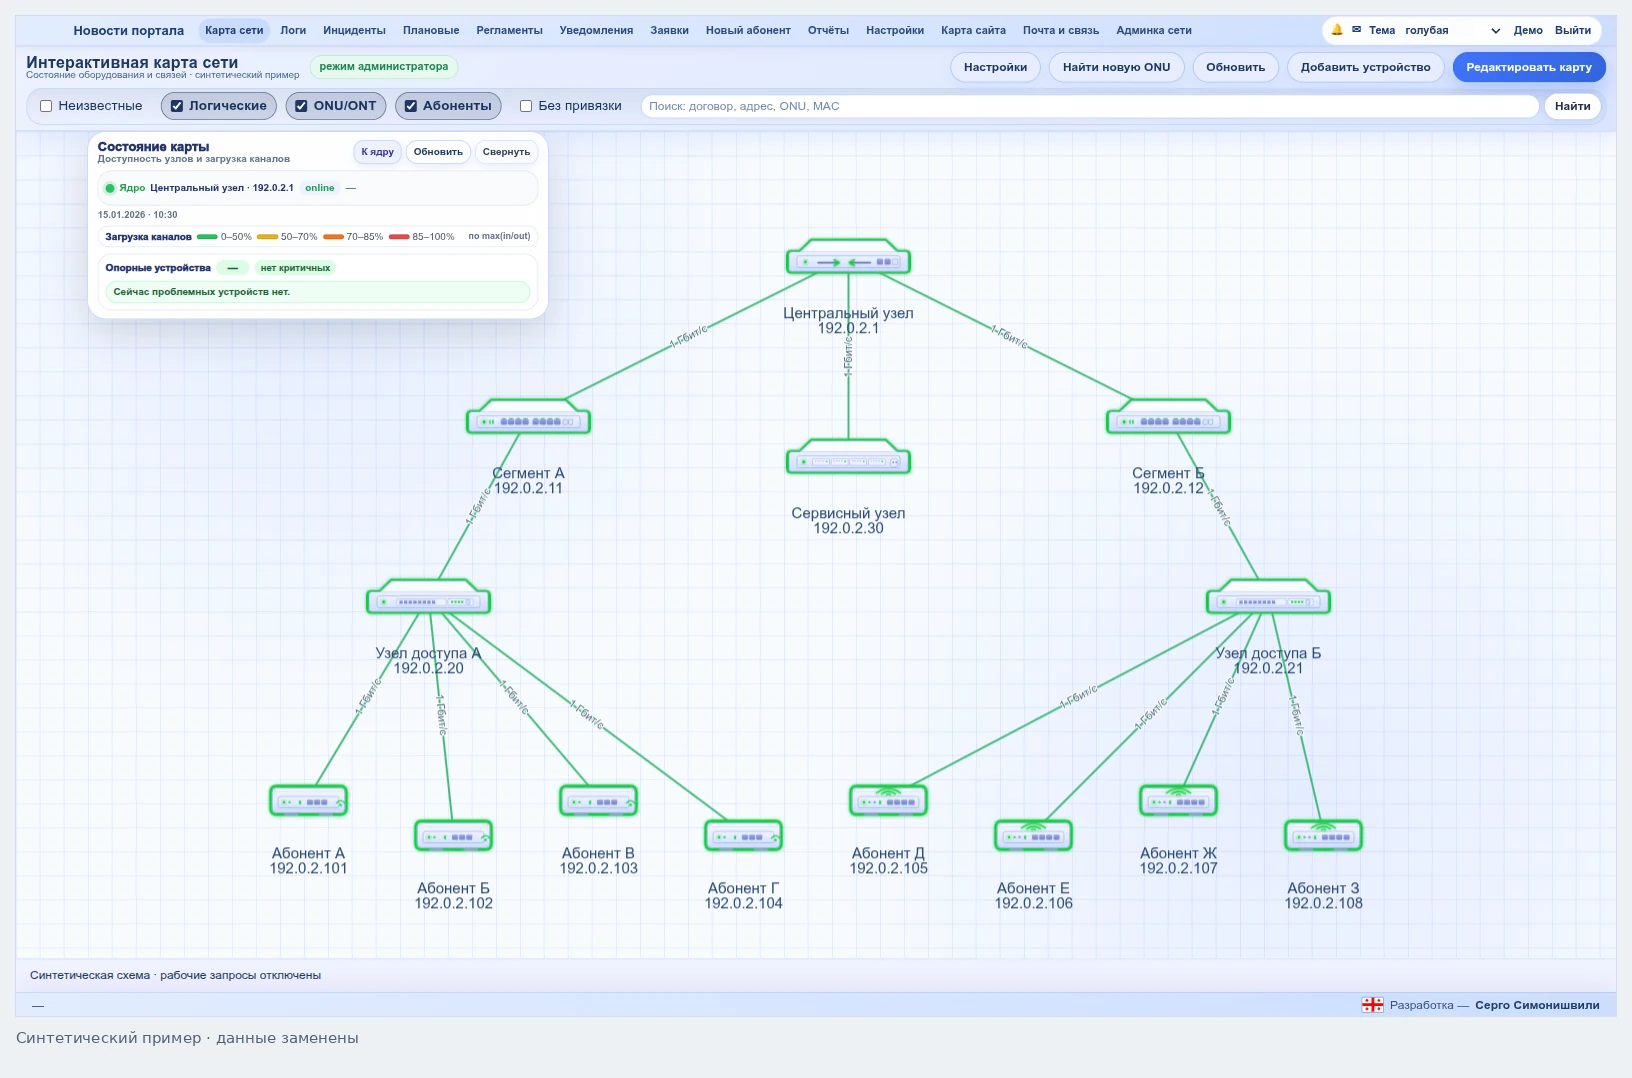Screen dimensions: 1632x1078
Task: Open the Инциденты menu item
Action: [354, 30]
